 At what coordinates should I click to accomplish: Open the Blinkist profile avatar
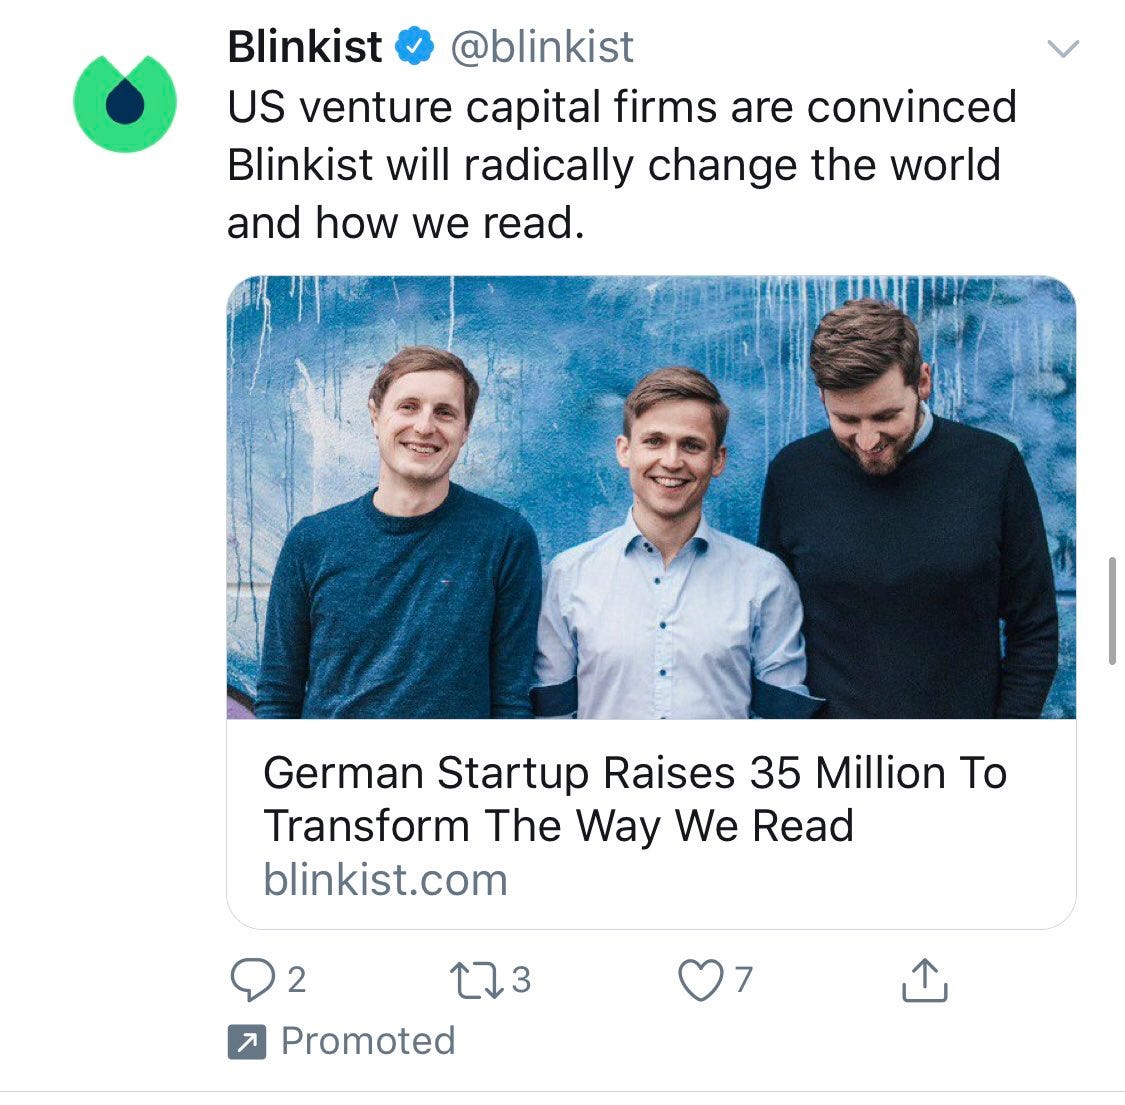point(125,103)
